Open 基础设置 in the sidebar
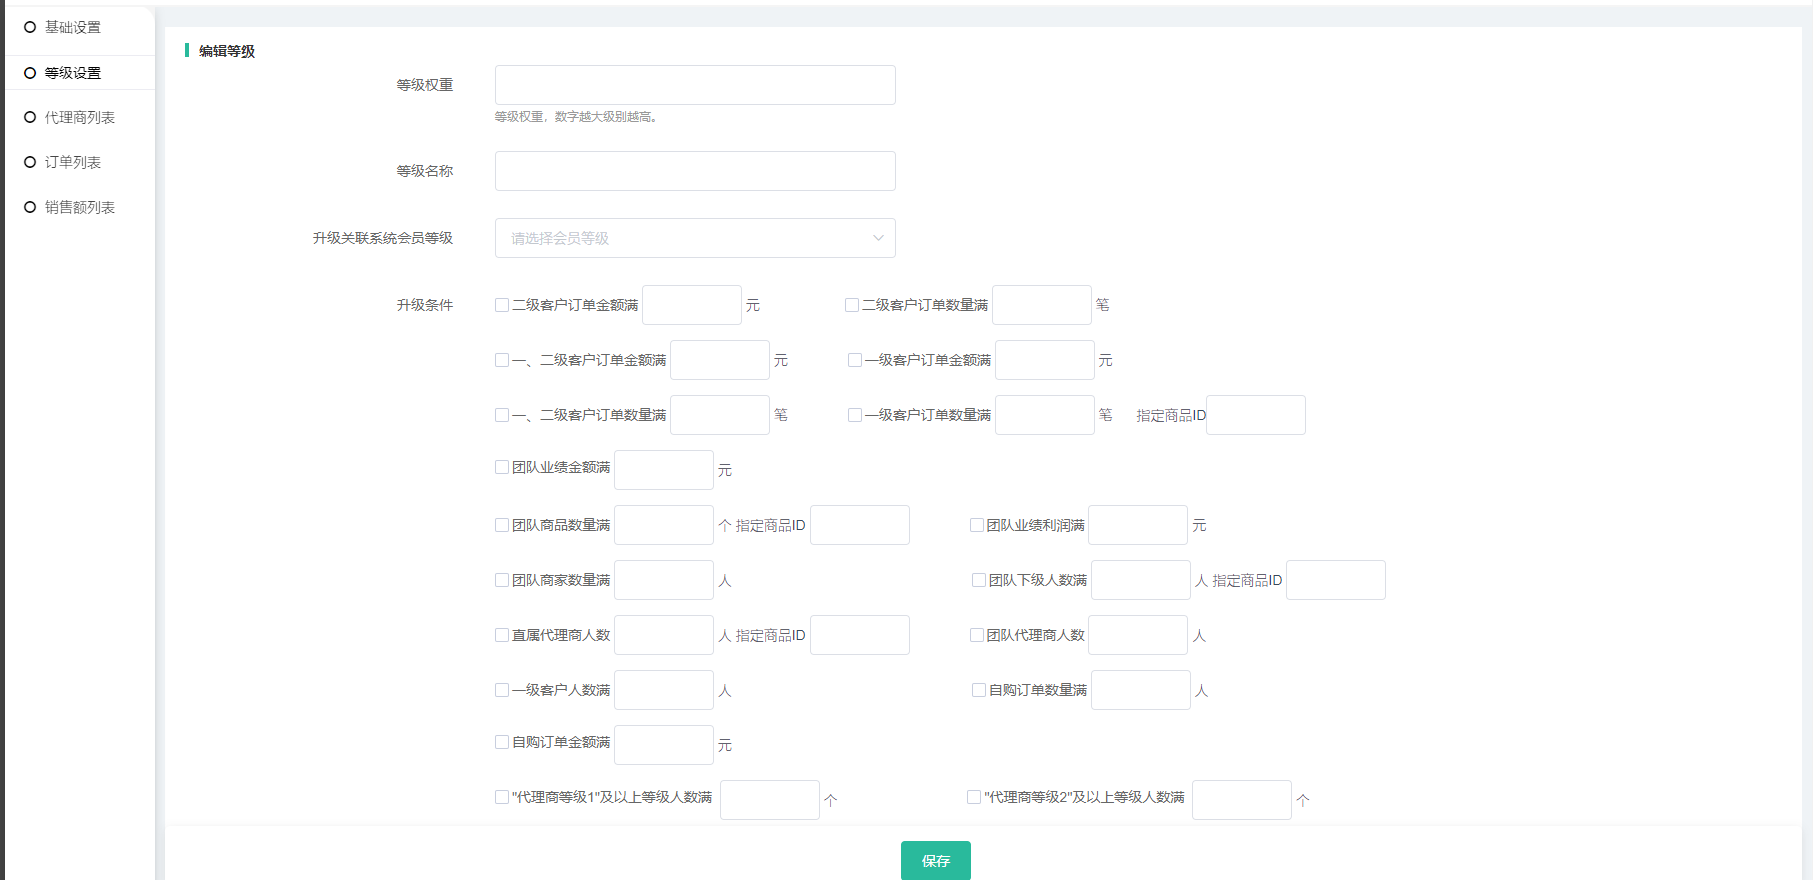 point(72,28)
